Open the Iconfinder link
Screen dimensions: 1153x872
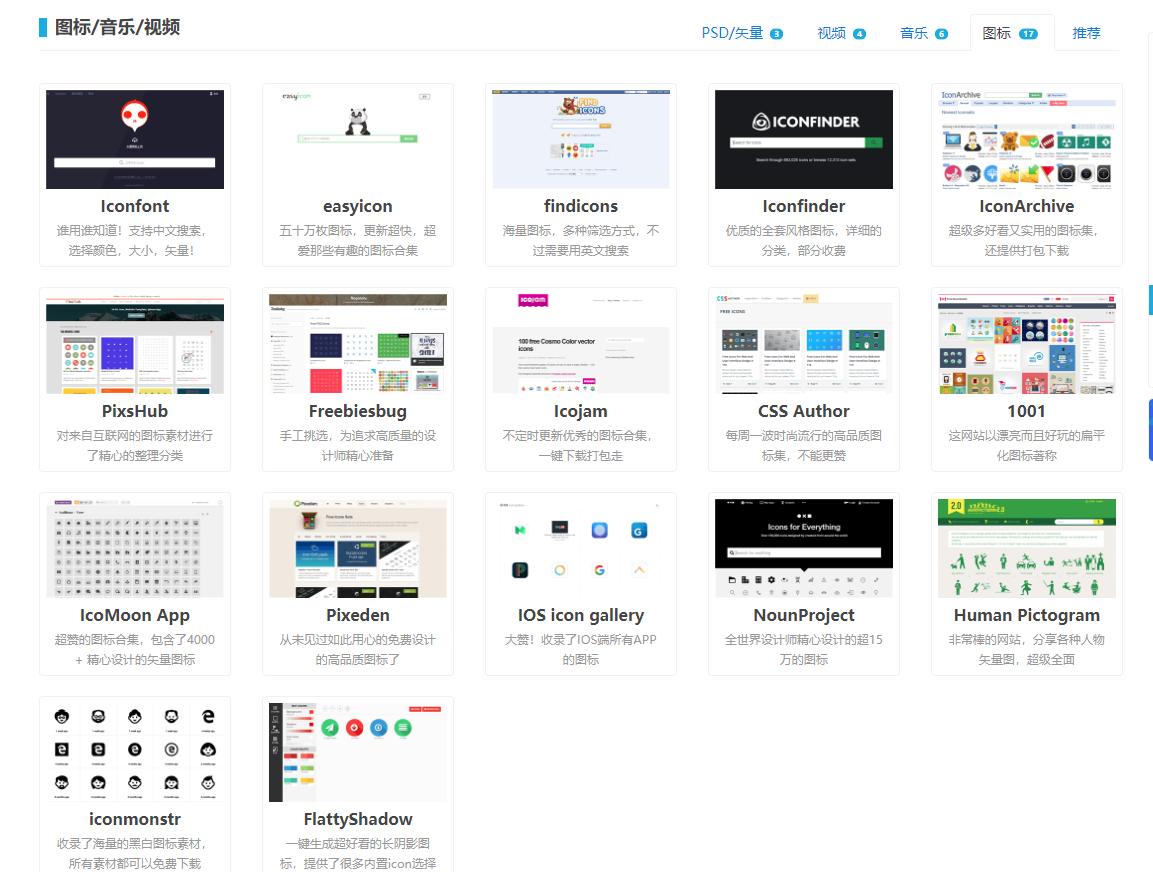click(803, 206)
